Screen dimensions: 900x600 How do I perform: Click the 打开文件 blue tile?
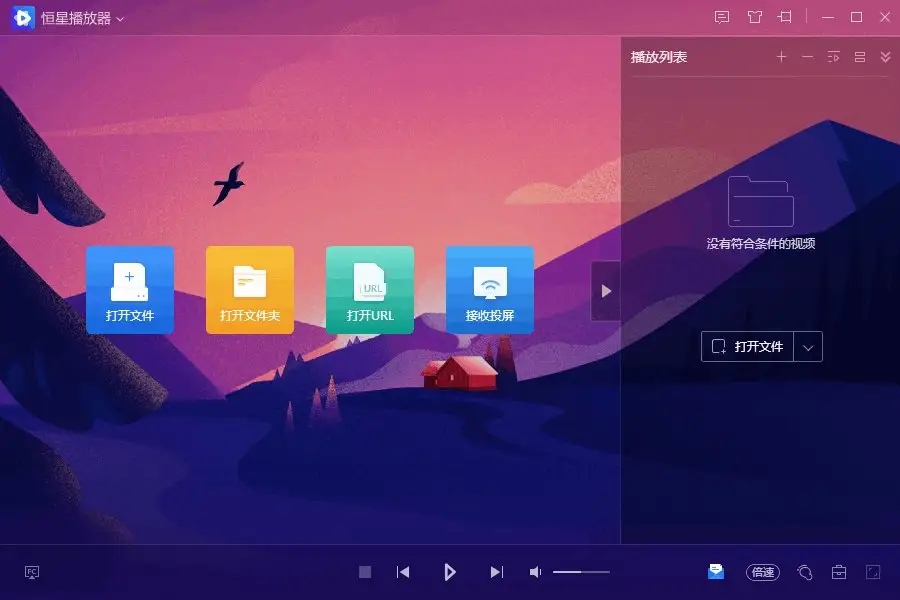[130, 290]
